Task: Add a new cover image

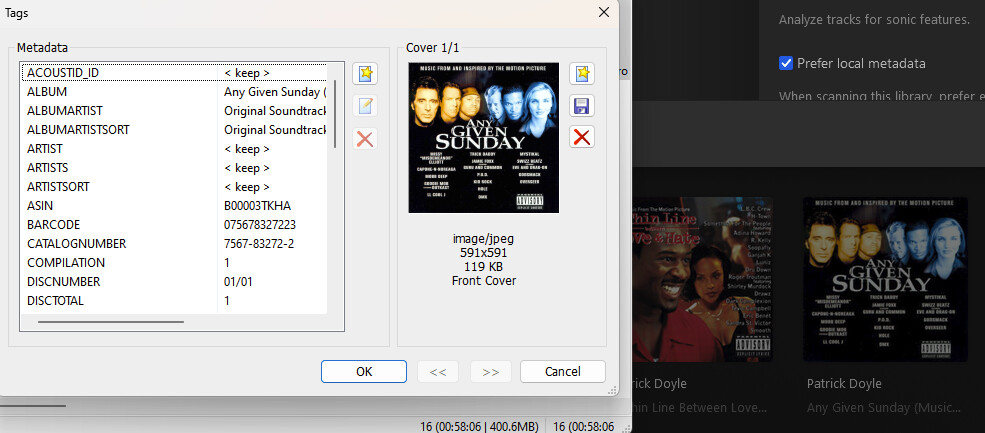Action: tap(582, 74)
